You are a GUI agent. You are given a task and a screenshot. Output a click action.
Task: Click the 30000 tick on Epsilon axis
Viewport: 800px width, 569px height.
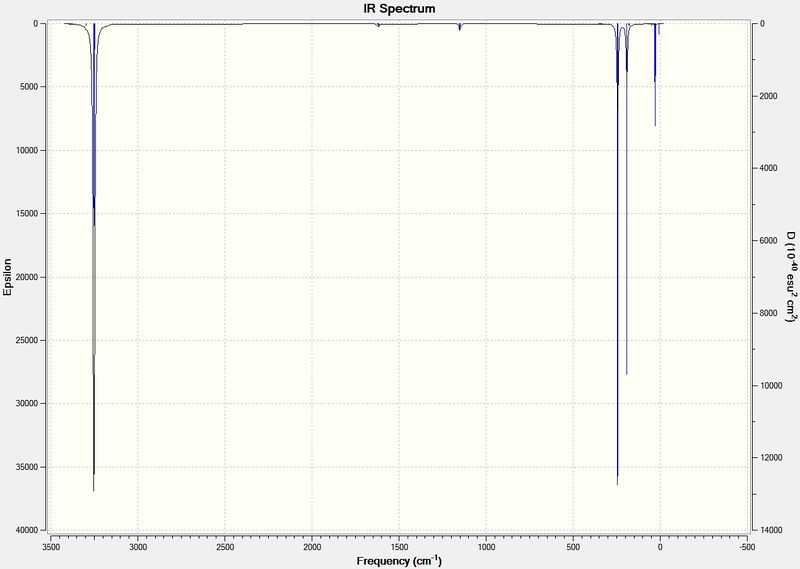click(x=26, y=404)
